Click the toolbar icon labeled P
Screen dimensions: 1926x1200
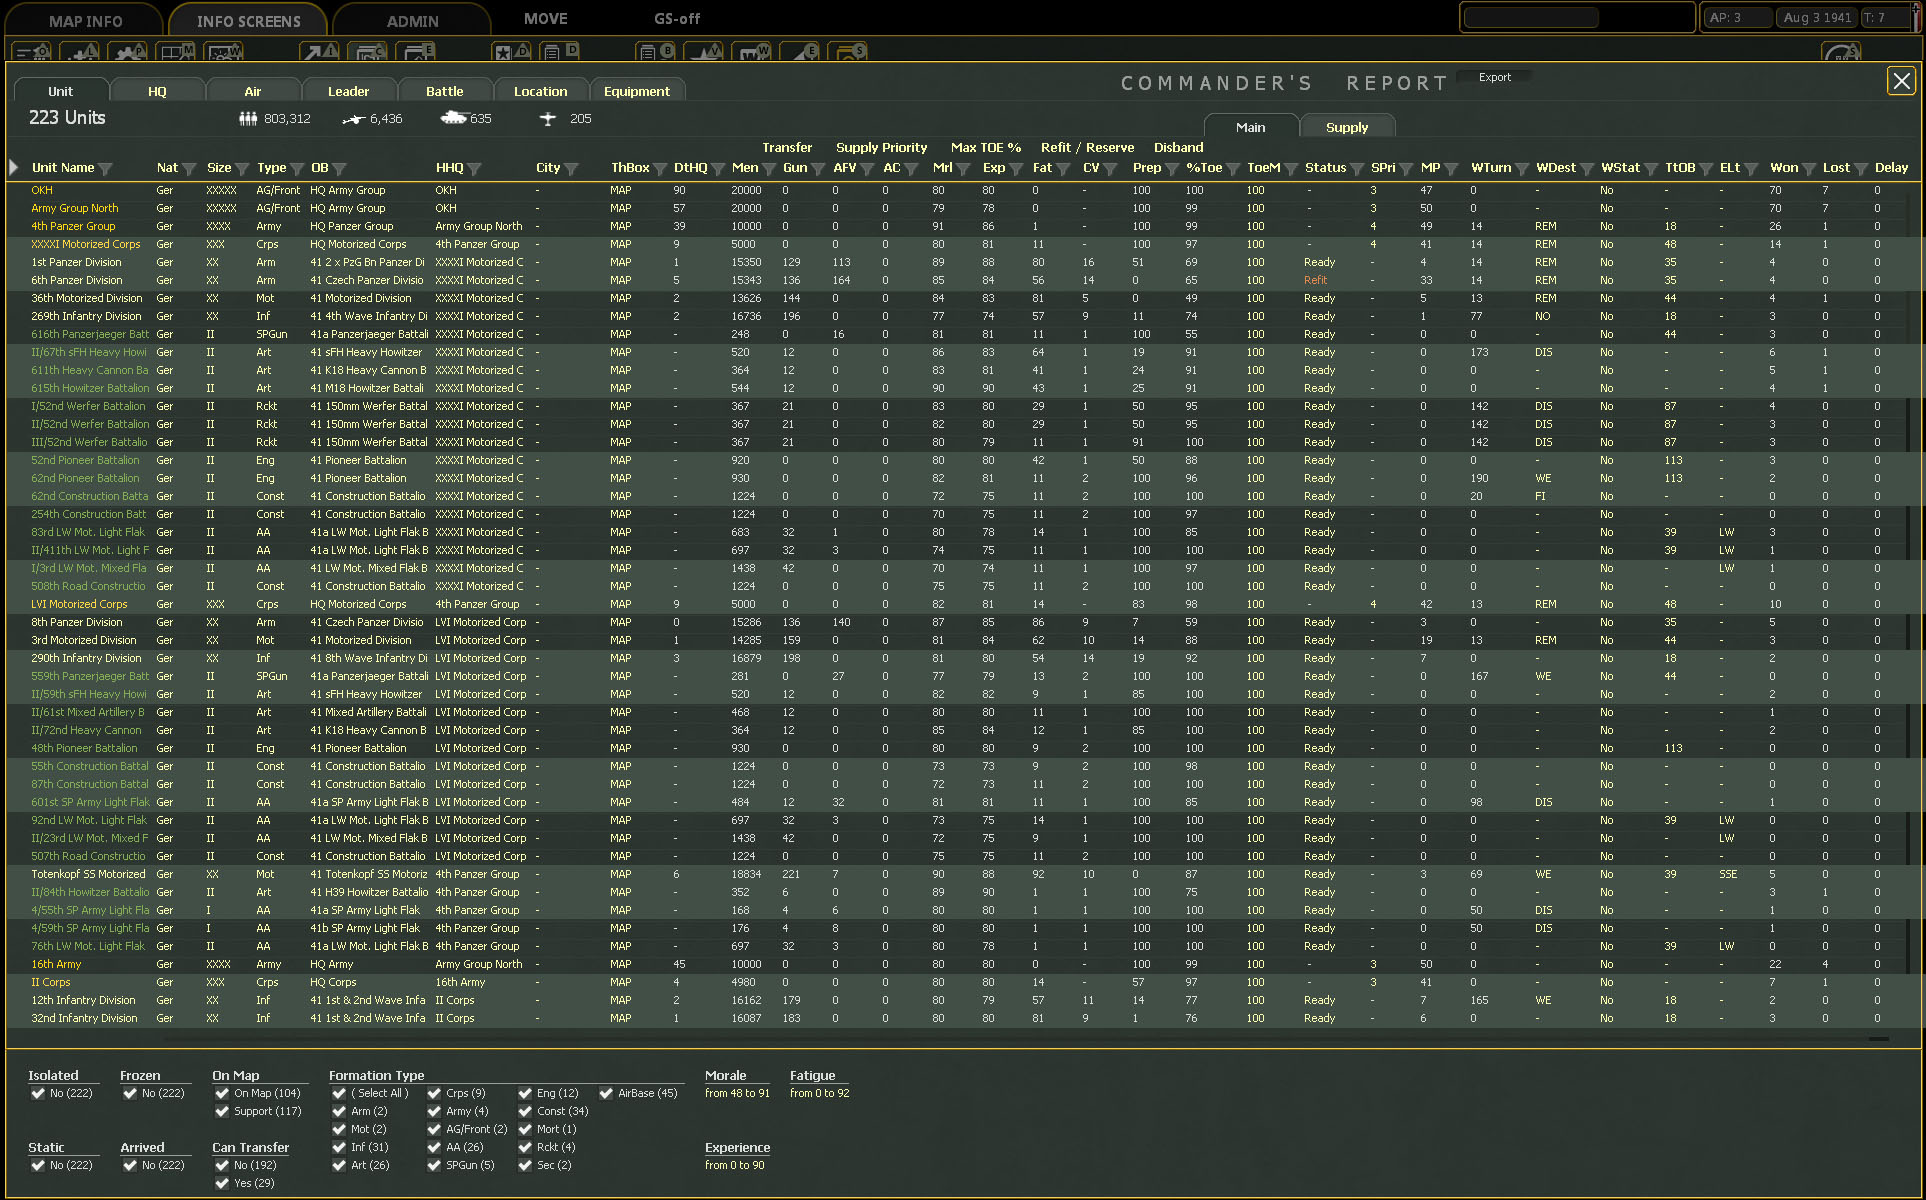click(x=127, y=52)
